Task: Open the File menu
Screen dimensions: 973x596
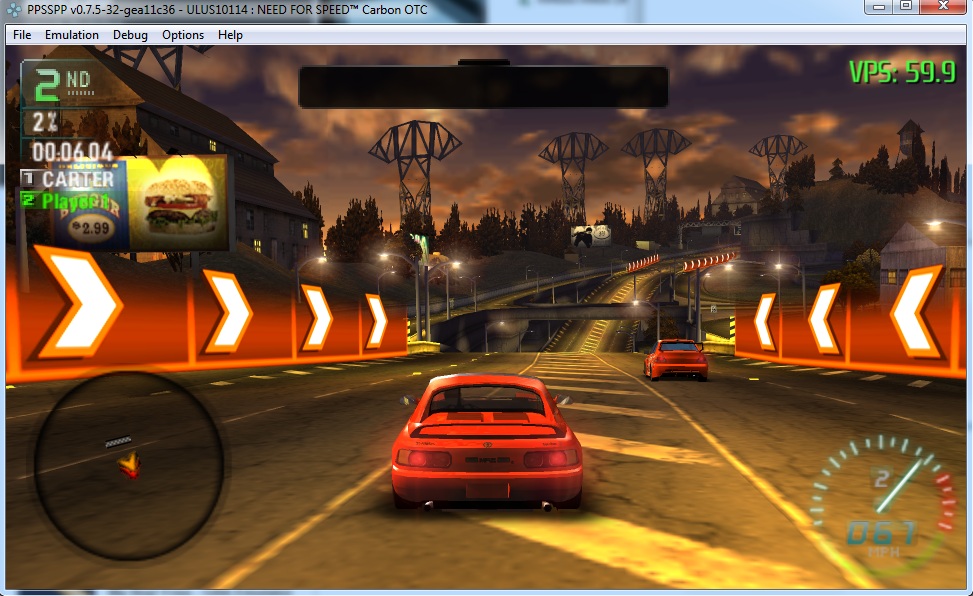Action: point(22,35)
